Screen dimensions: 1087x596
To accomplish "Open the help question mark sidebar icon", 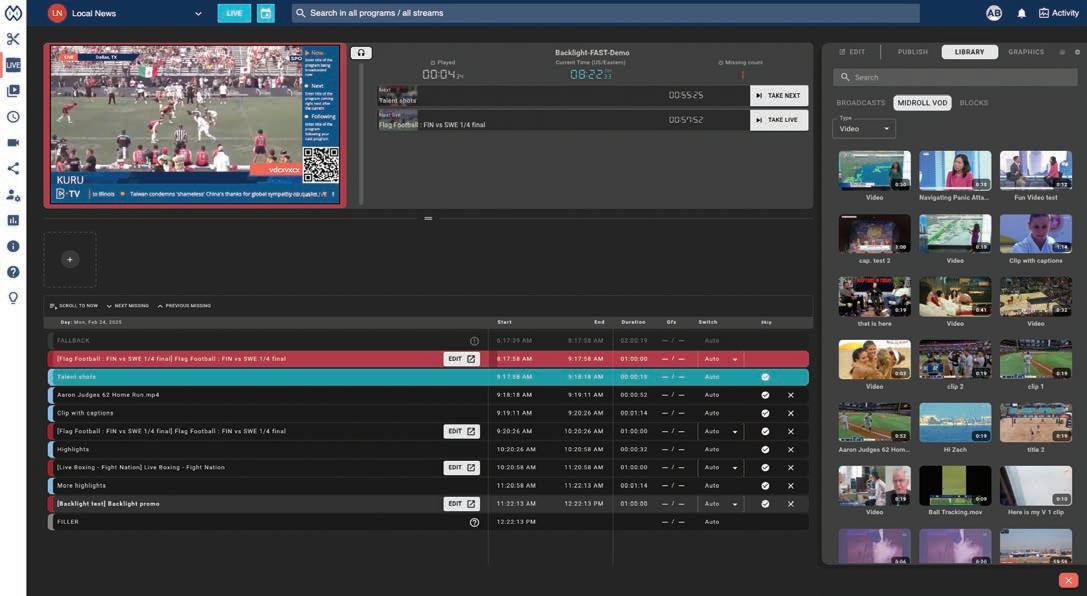I will (13, 272).
